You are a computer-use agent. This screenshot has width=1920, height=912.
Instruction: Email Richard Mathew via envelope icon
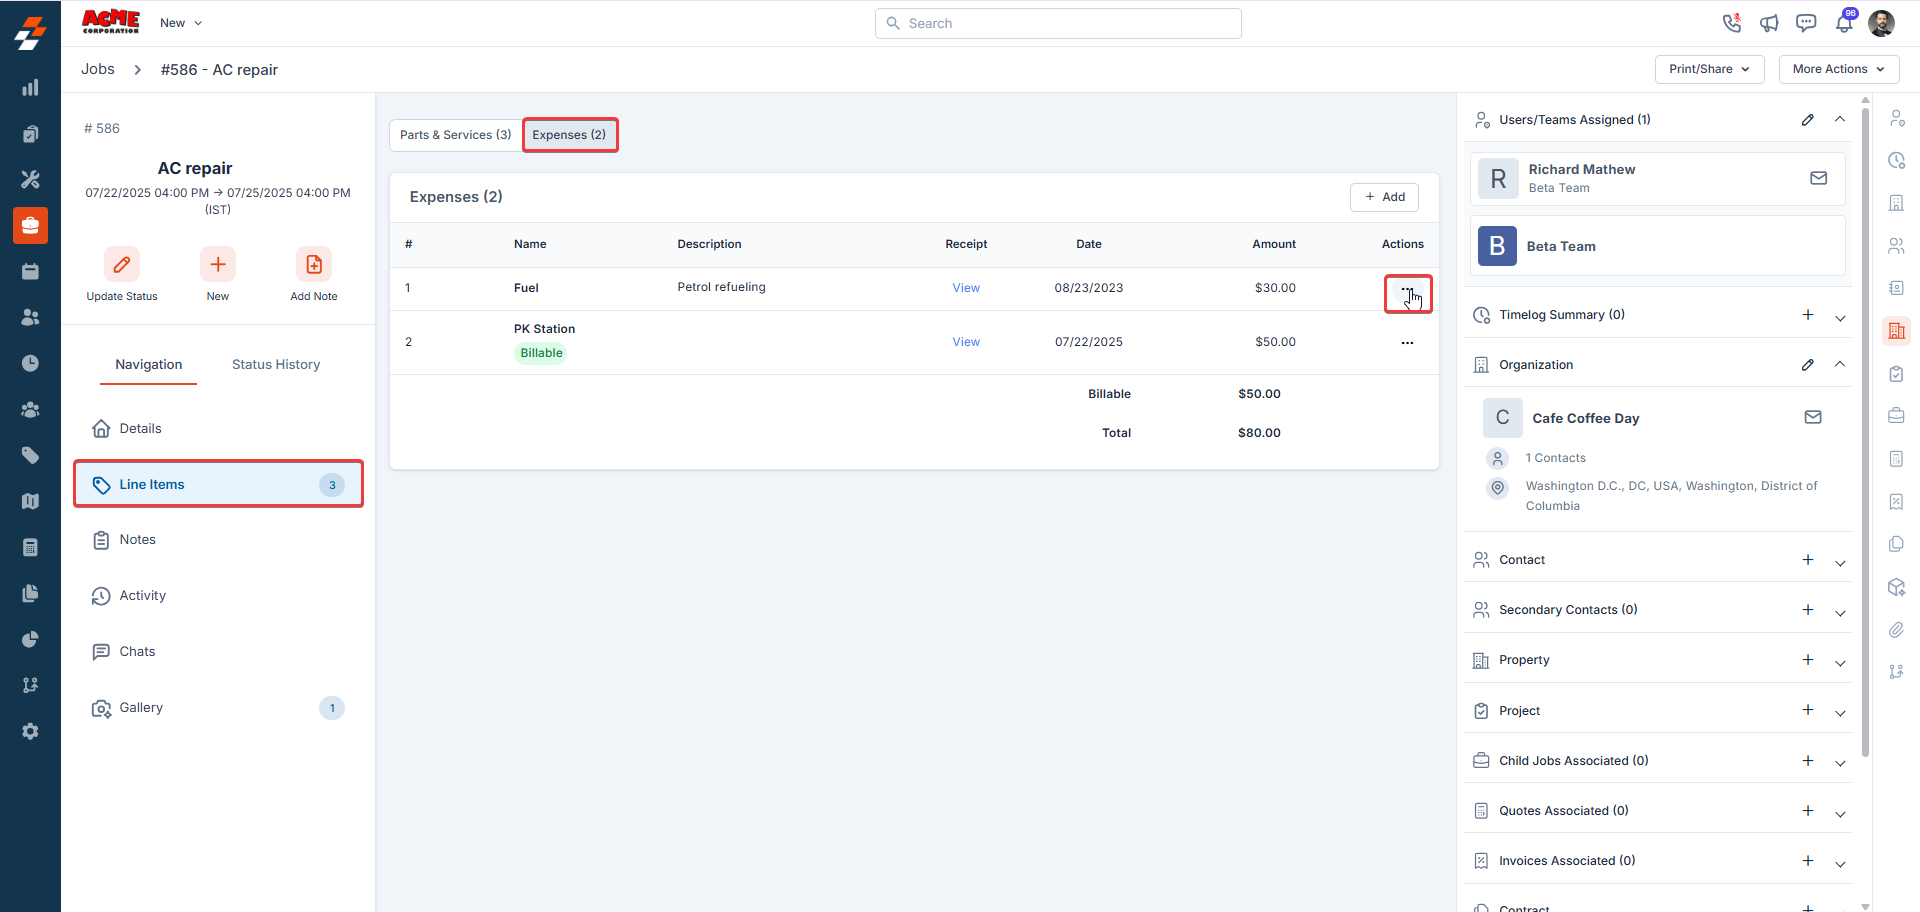(x=1819, y=178)
